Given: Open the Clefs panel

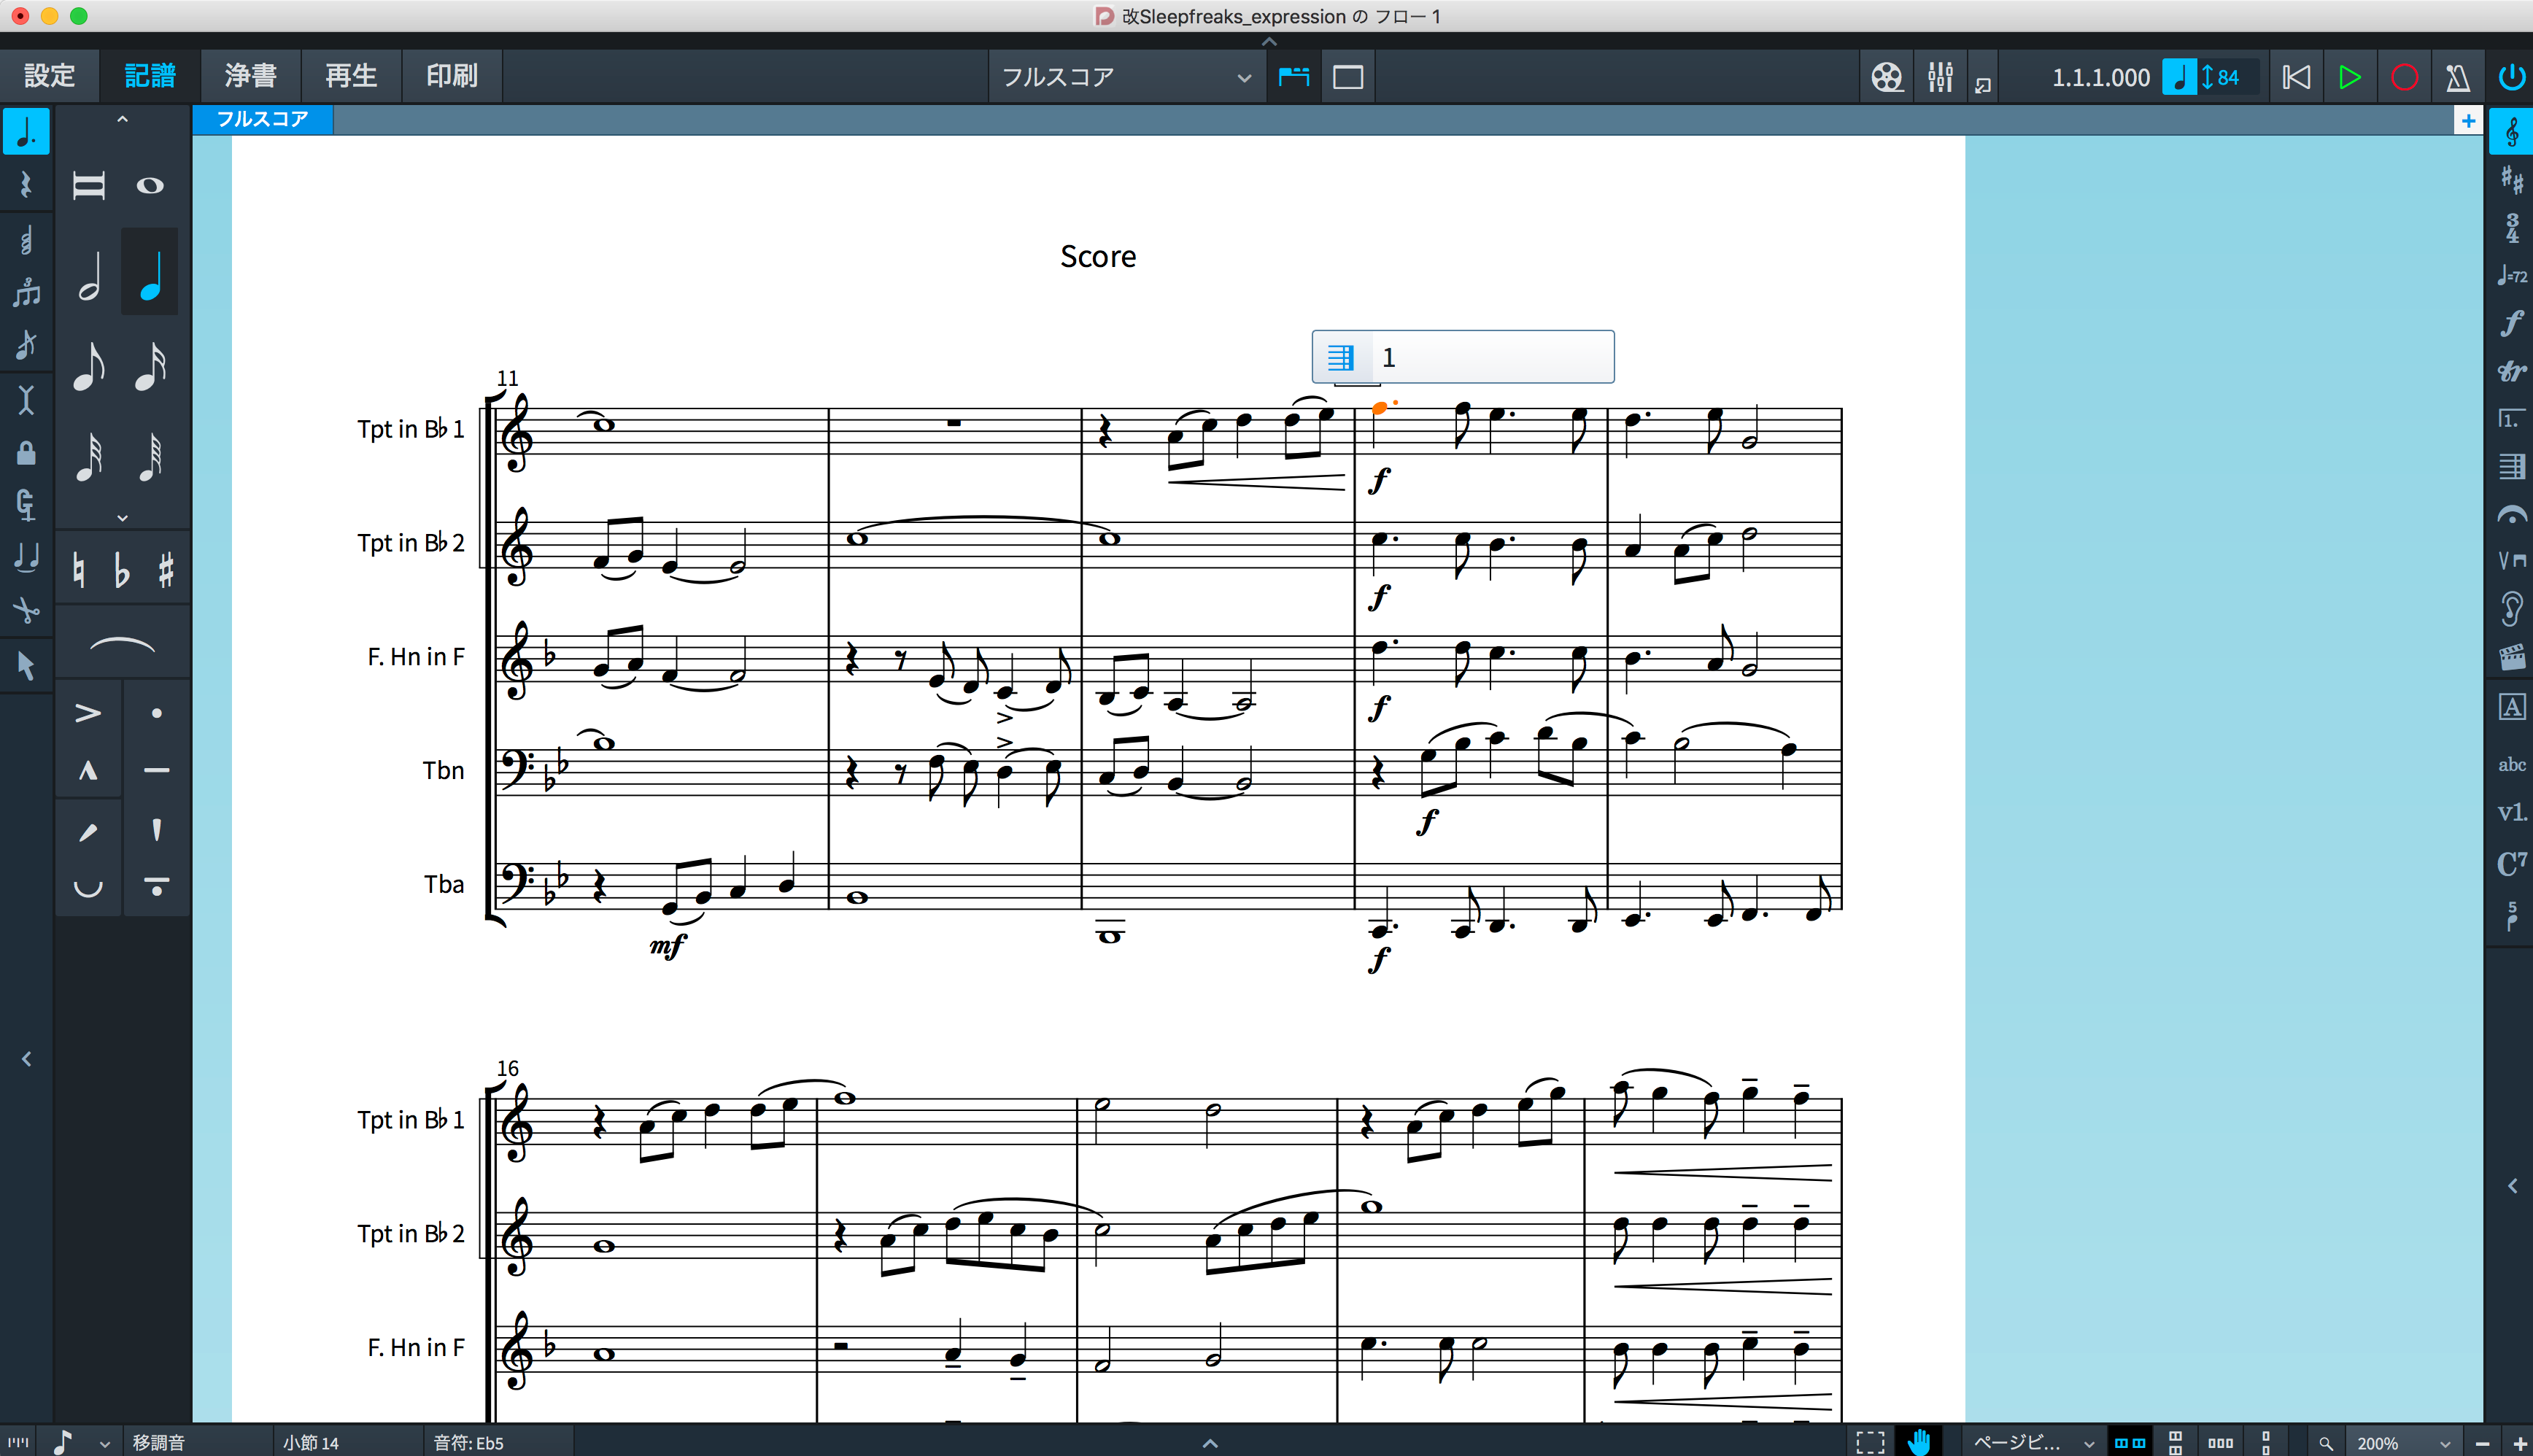Looking at the screenshot, I should tap(2512, 133).
